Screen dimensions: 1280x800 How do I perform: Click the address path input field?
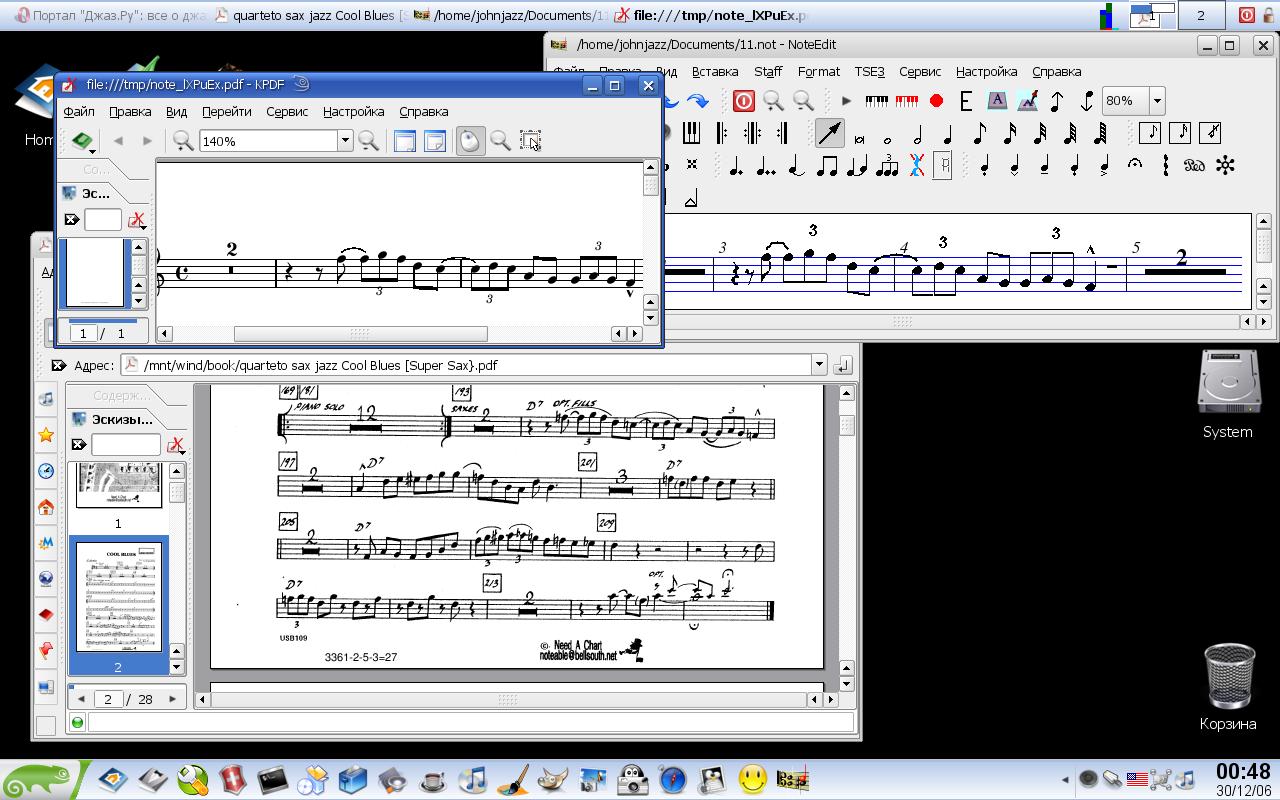click(465, 365)
